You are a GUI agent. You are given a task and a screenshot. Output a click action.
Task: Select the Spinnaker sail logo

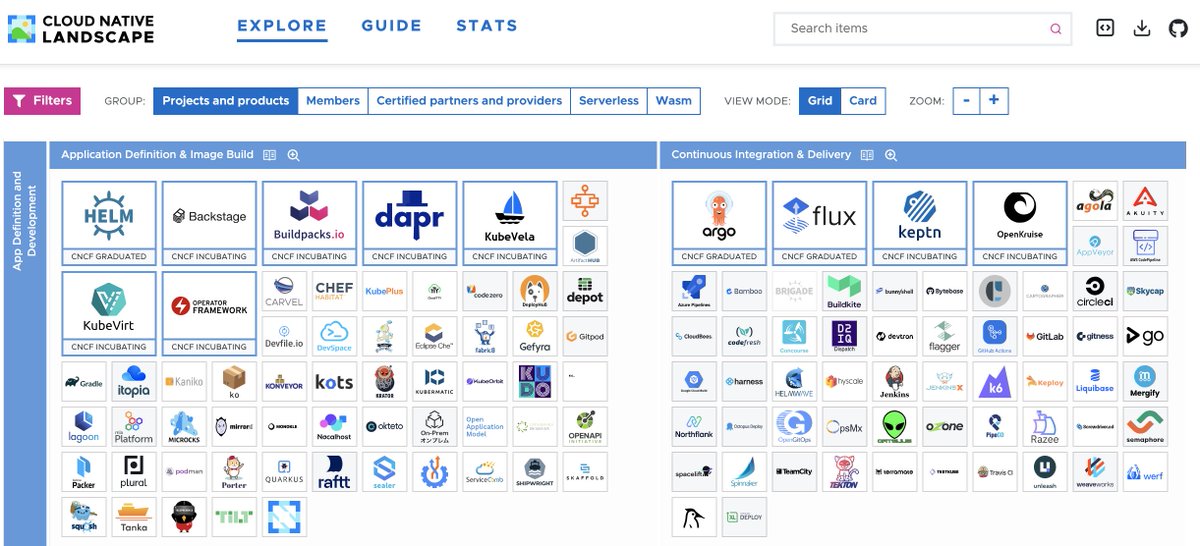pos(744,472)
